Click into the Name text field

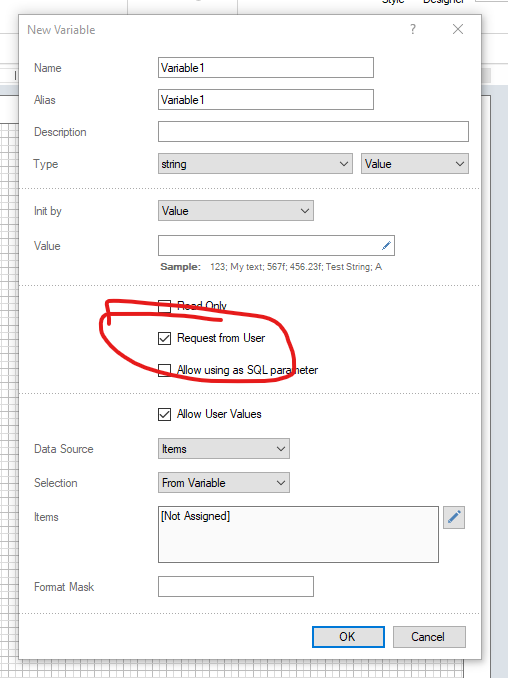265,68
